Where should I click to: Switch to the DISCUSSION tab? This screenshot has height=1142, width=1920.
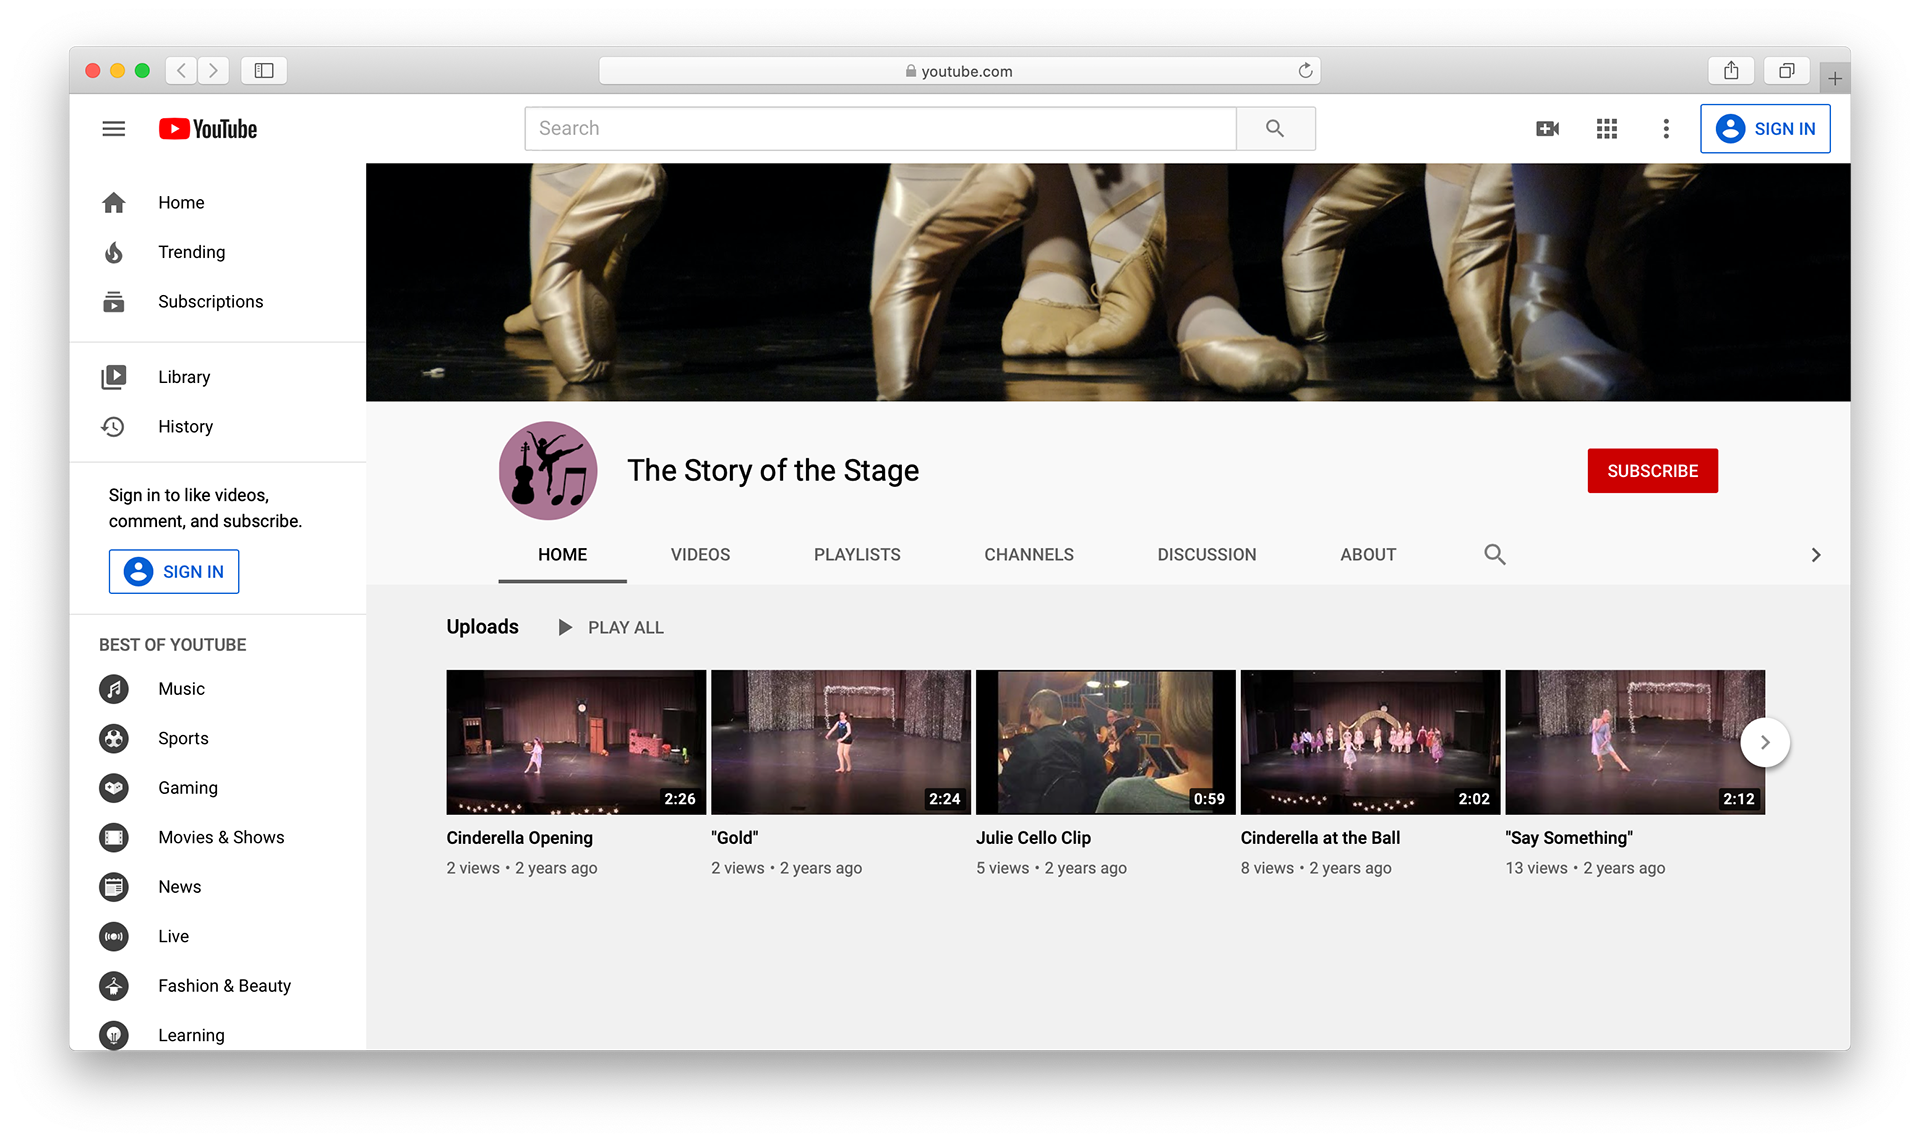(1207, 554)
